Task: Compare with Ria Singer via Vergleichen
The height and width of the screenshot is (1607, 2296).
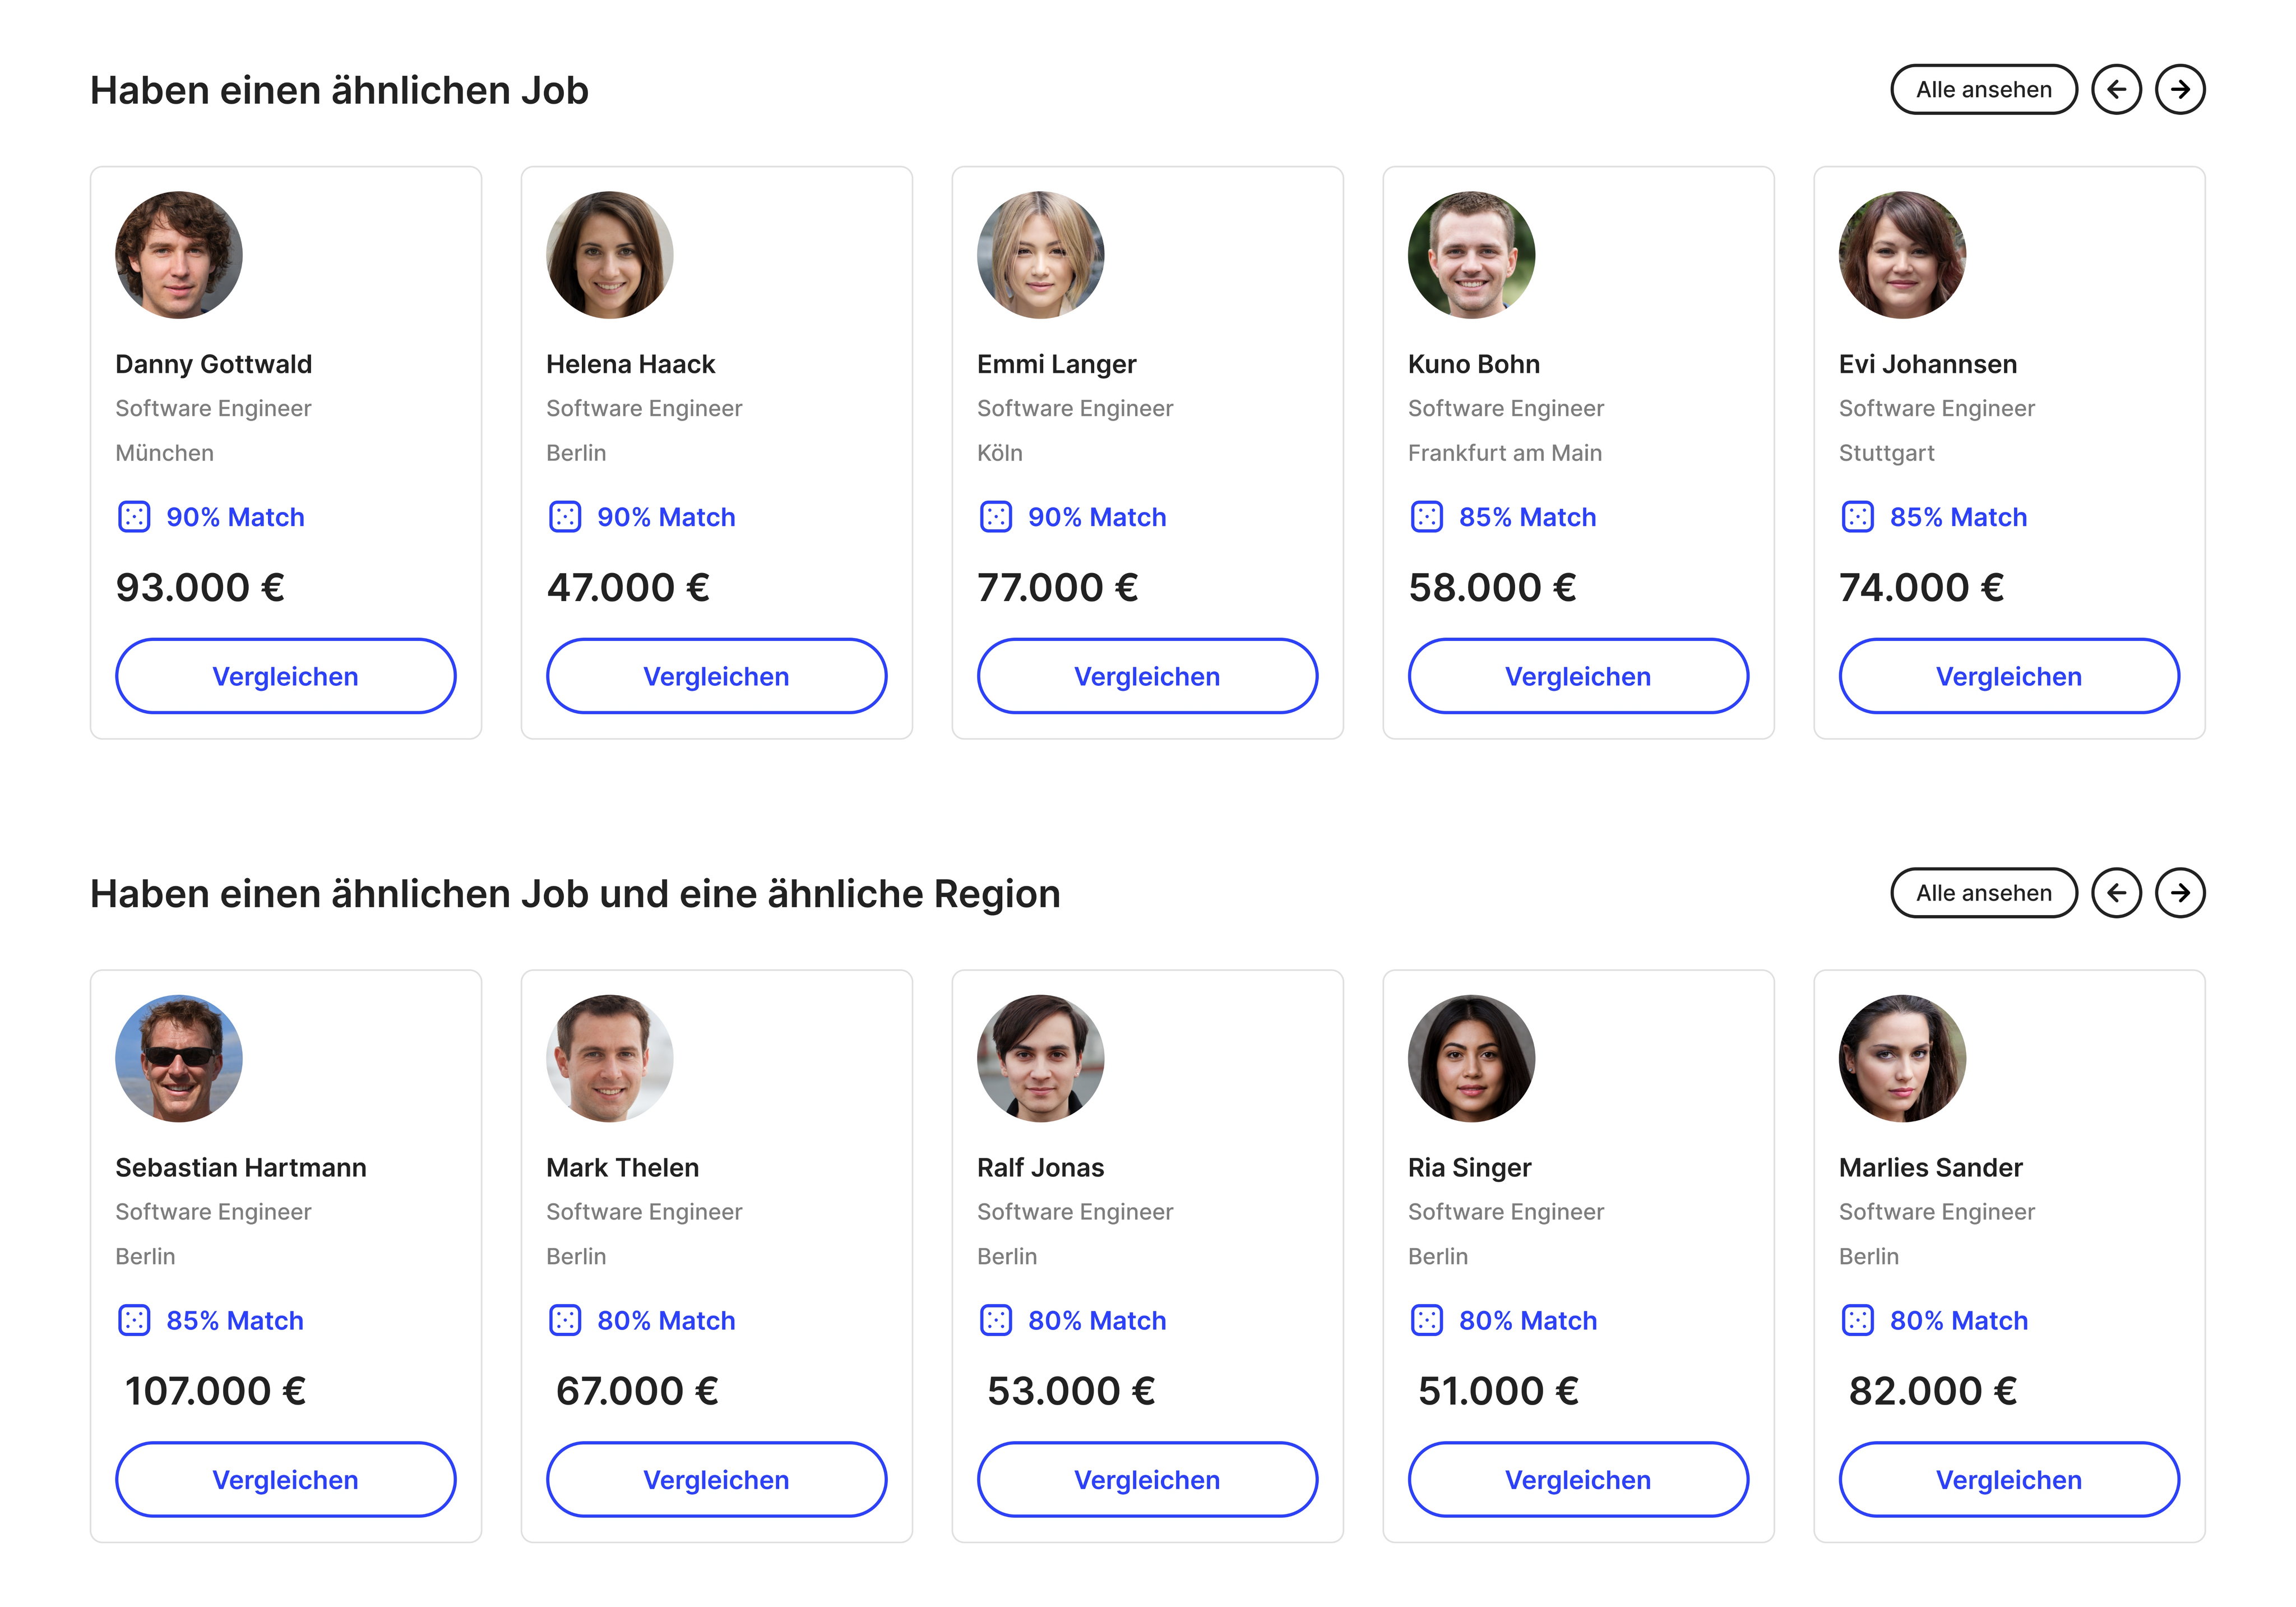Action: 1578,1479
